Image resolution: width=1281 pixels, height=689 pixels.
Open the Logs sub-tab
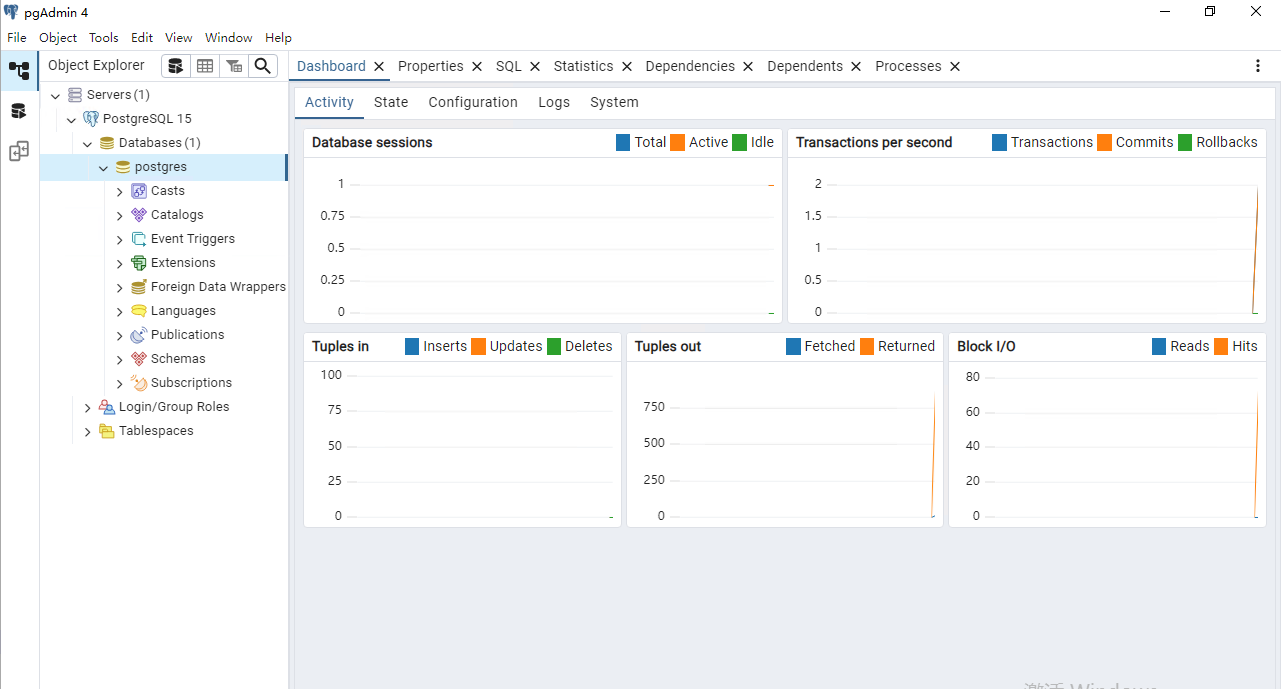(554, 102)
